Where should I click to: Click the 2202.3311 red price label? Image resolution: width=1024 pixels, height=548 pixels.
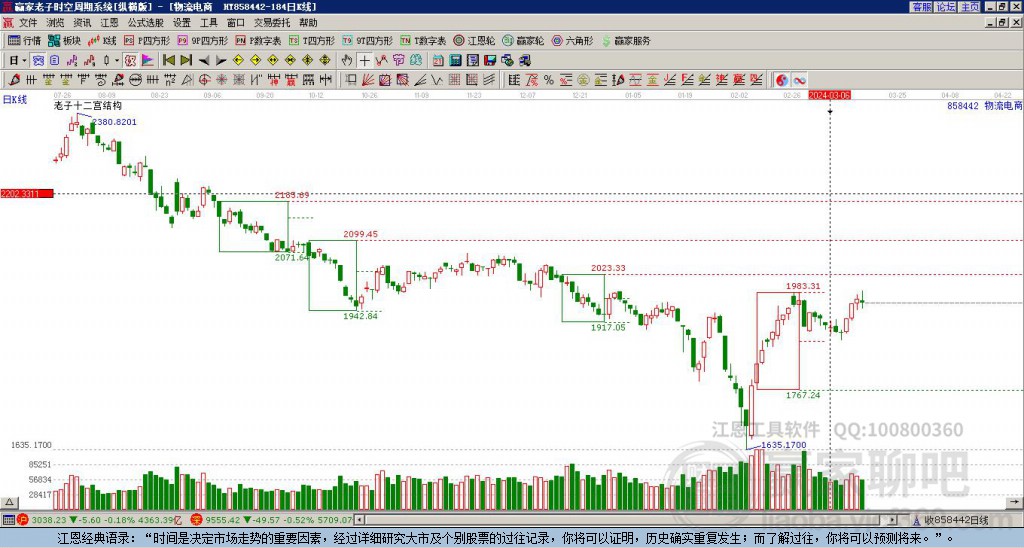tap(27, 194)
